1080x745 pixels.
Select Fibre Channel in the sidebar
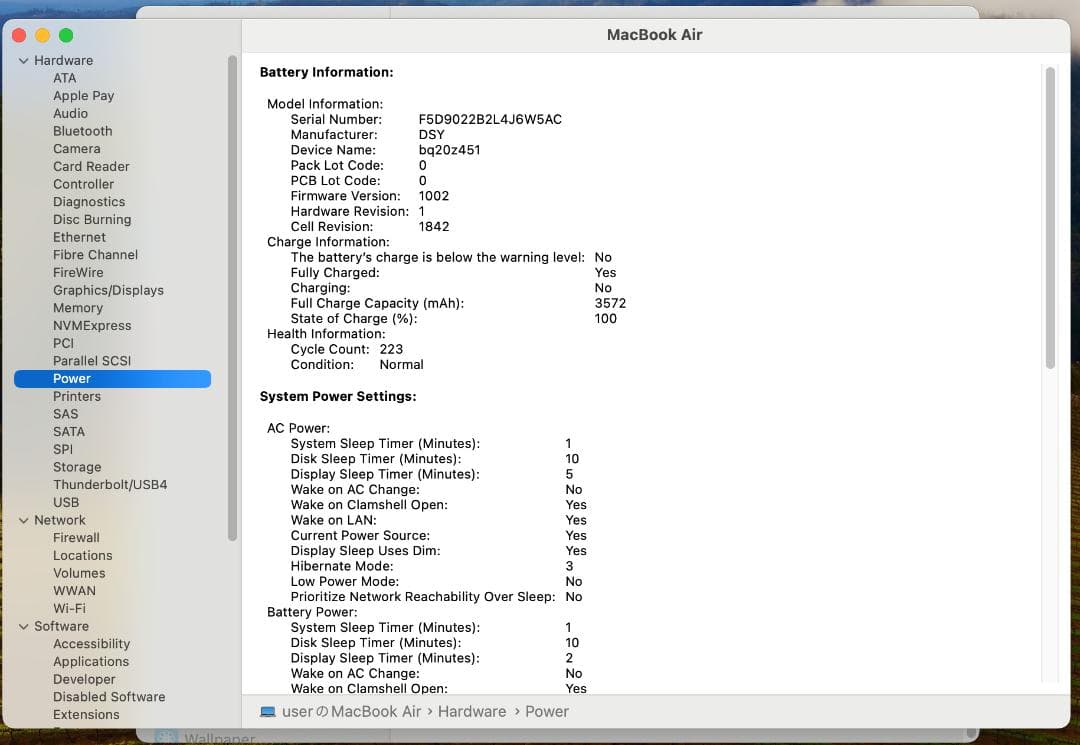coord(95,255)
